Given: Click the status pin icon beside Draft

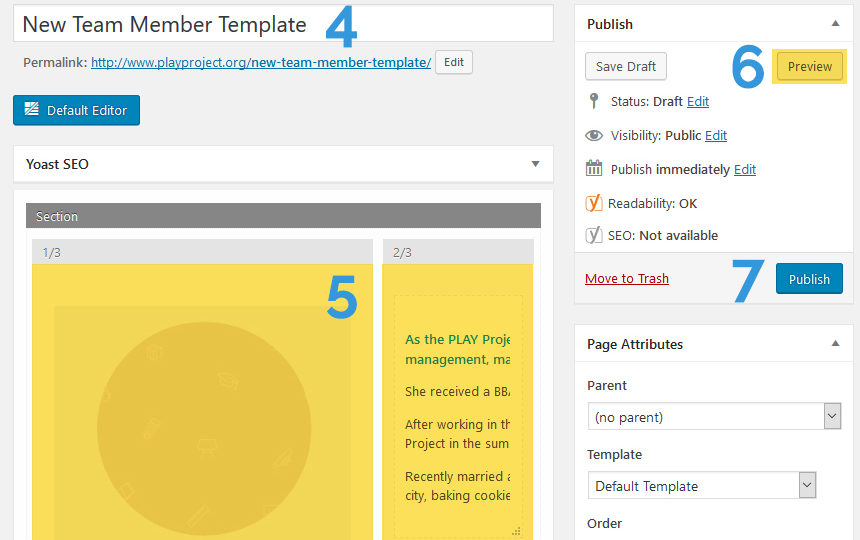Looking at the screenshot, I should (x=593, y=101).
